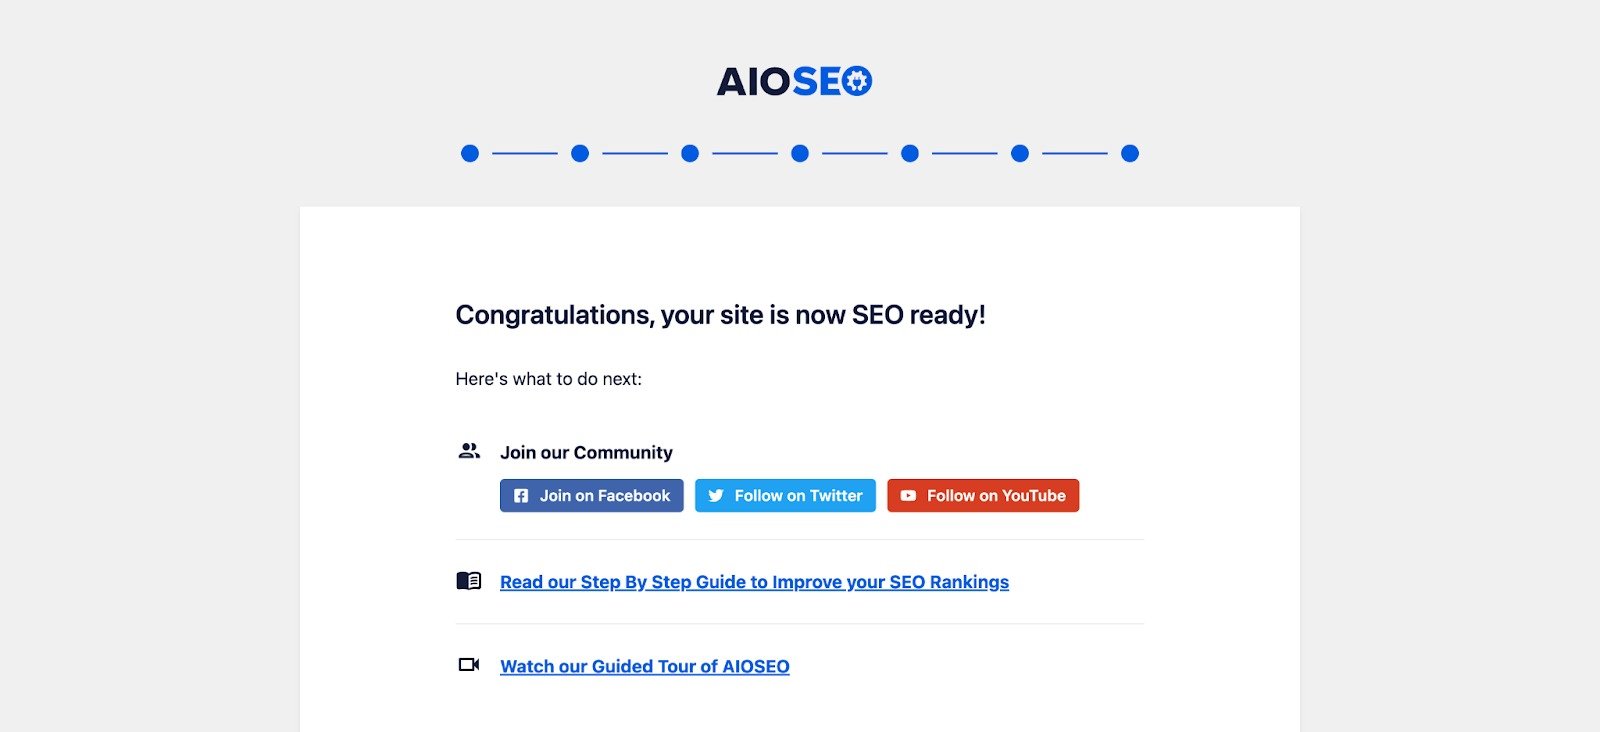Click the Twitter bird icon
Viewport: 1600px width, 732px height.
tap(716, 496)
